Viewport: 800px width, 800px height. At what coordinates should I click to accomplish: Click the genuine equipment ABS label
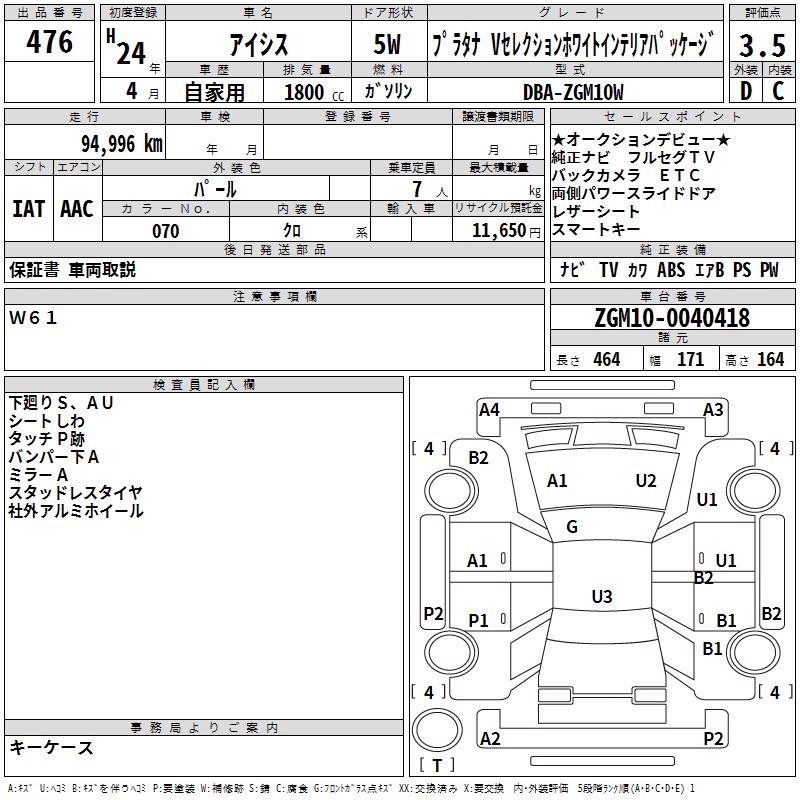pyautogui.click(x=671, y=269)
